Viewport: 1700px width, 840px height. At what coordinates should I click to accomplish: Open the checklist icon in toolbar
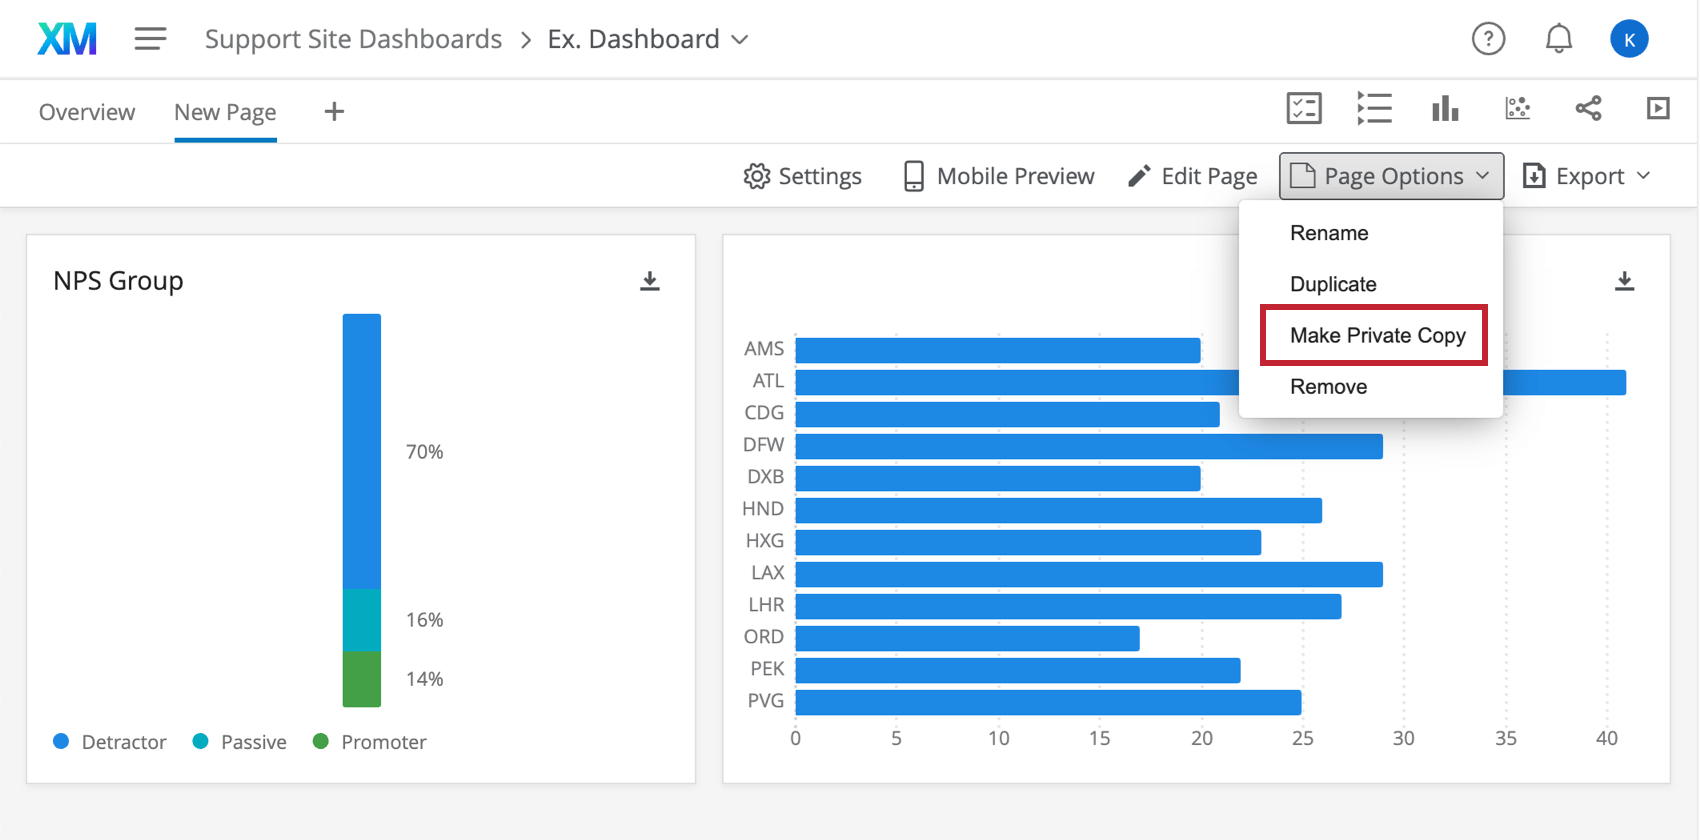coord(1304,108)
